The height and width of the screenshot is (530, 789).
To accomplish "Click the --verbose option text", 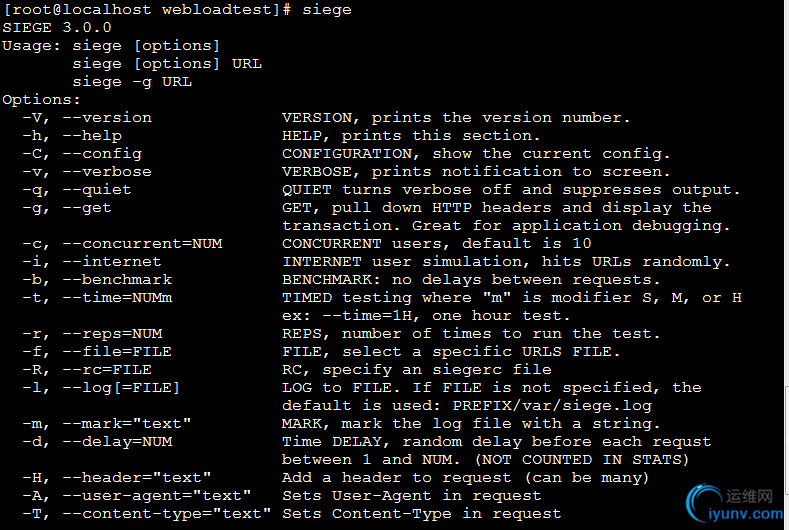I will [107, 172].
